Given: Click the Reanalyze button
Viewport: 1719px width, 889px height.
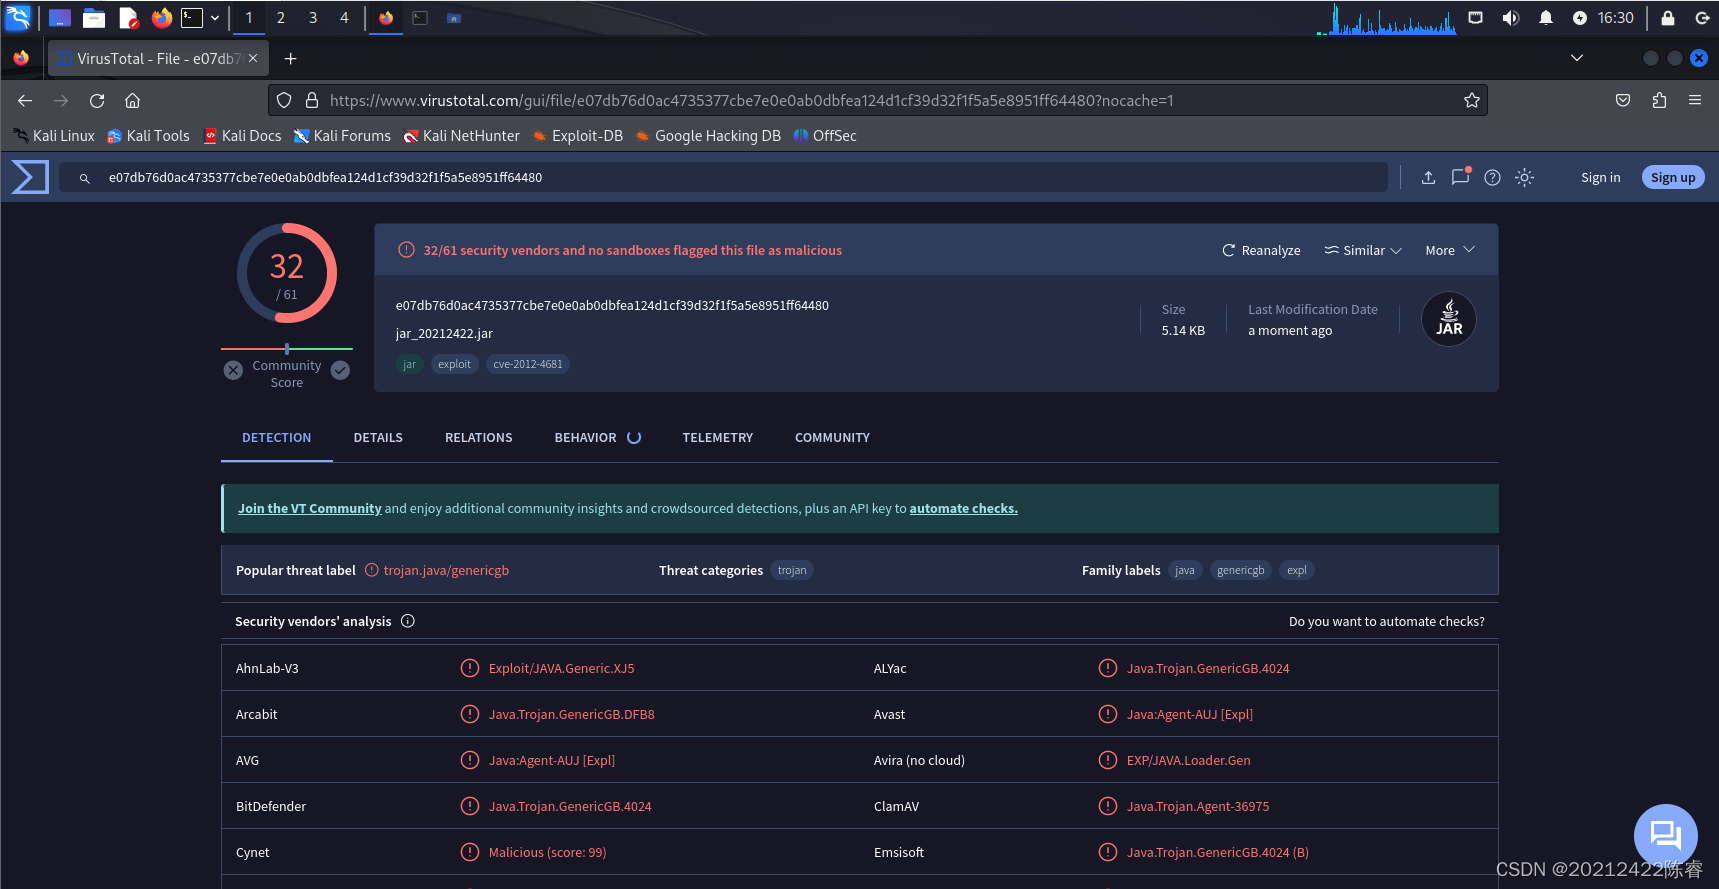Looking at the screenshot, I should click(1261, 250).
